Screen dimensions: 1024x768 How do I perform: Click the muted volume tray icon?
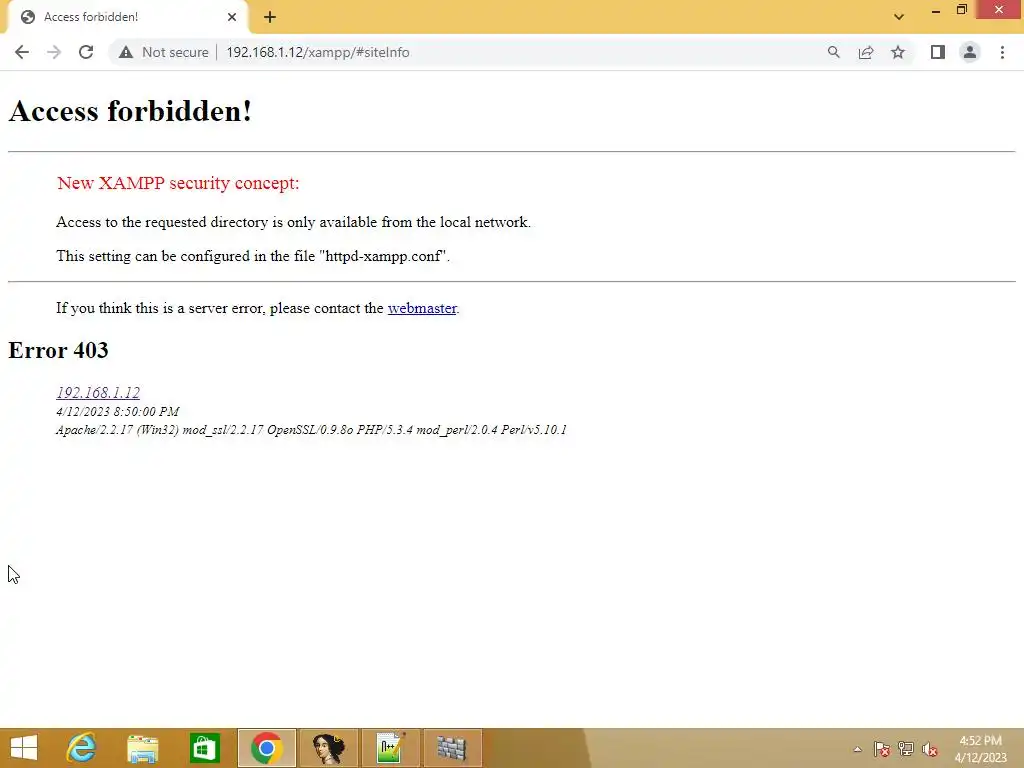click(x=930, y=749)
